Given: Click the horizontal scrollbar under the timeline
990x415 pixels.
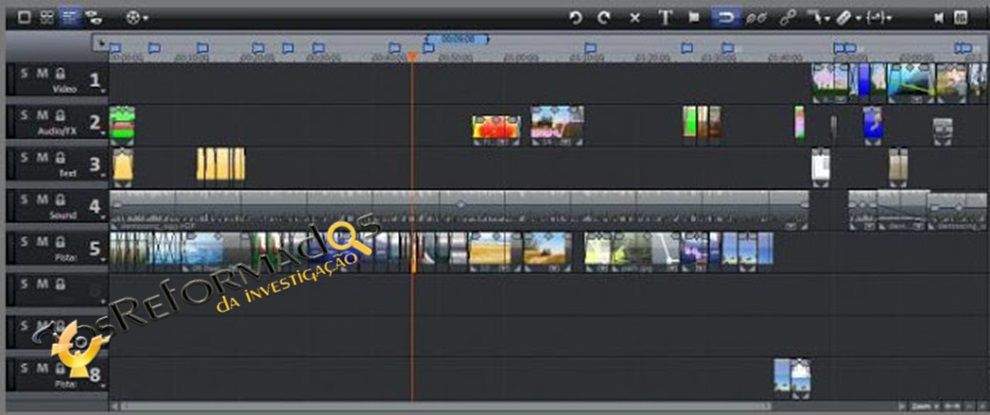Looking at the screenshot, I should coord(500,407).
